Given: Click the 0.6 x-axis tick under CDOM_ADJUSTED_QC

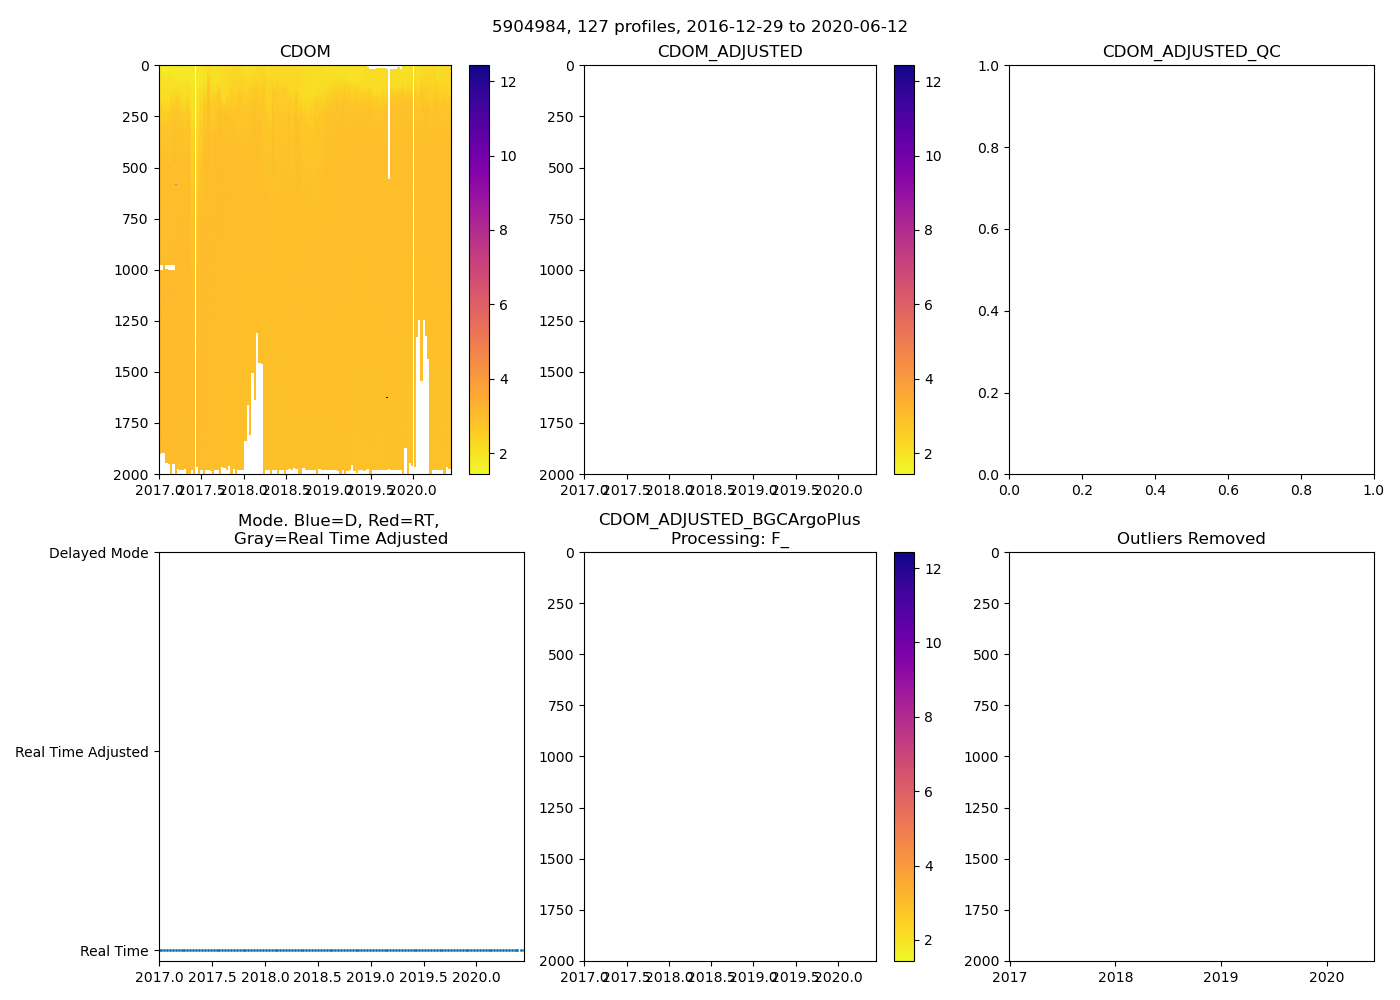Looking at the screenshot, I should [1228, 491].
